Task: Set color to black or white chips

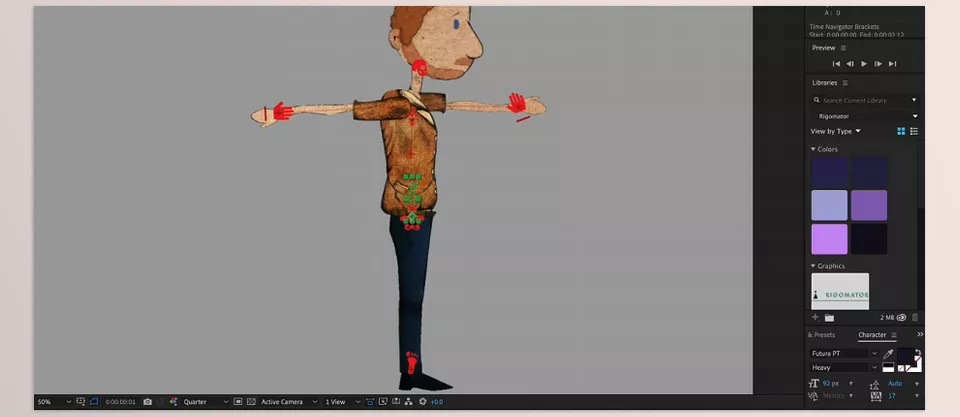Action: coord(888,367)
